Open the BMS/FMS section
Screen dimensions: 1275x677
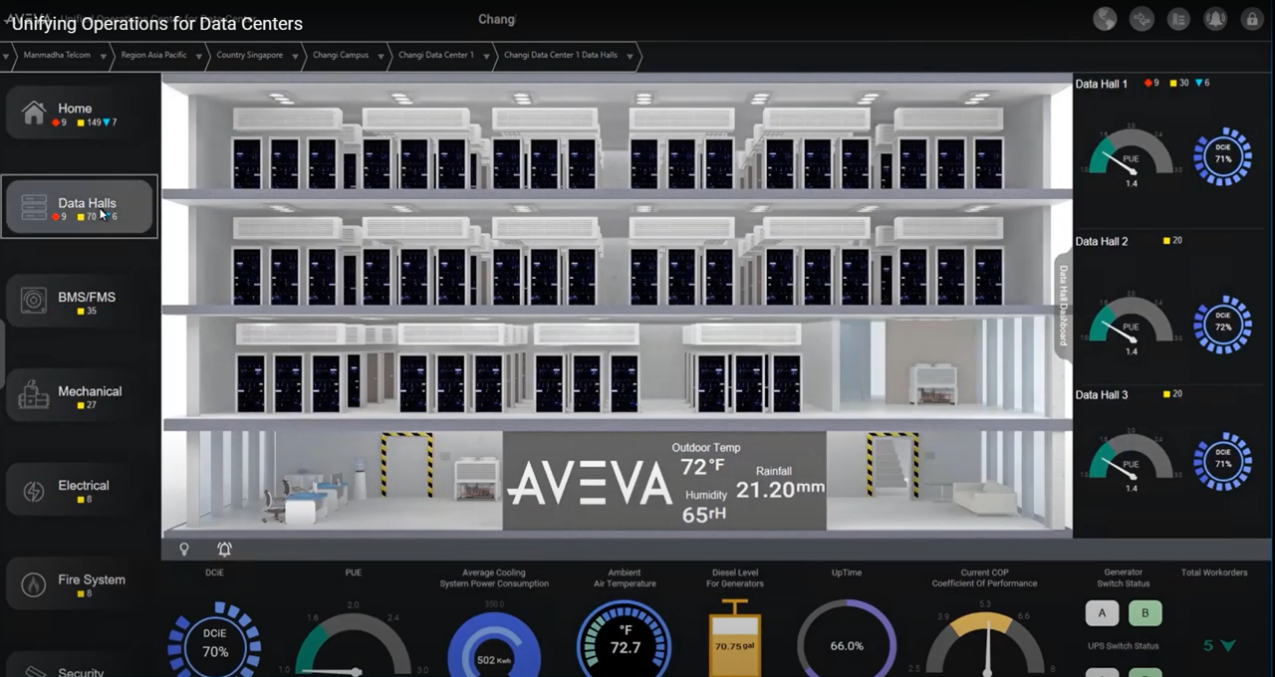pyautogui.click(x=81, y=301)
